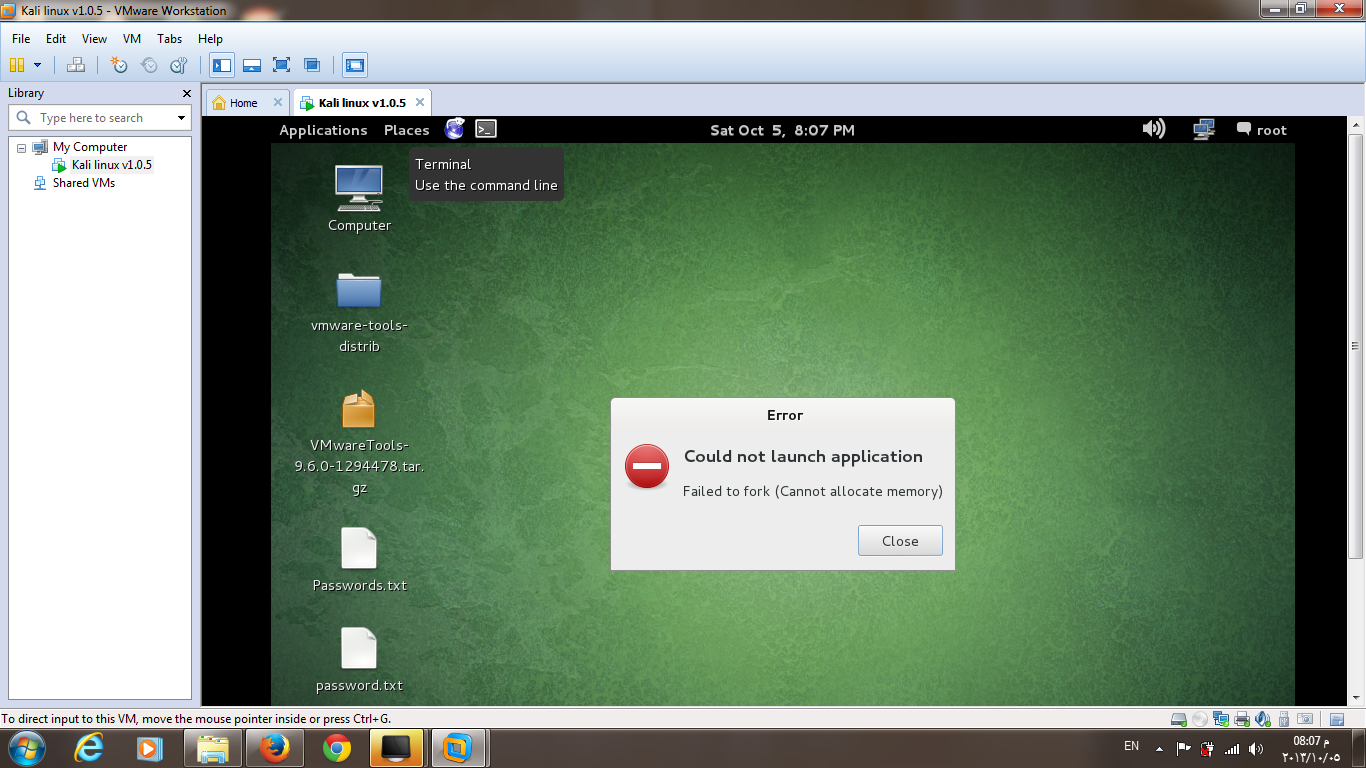Select My Computer in the Library
Viewport: 1366px width, 768px height.
(x=90, y=147)
